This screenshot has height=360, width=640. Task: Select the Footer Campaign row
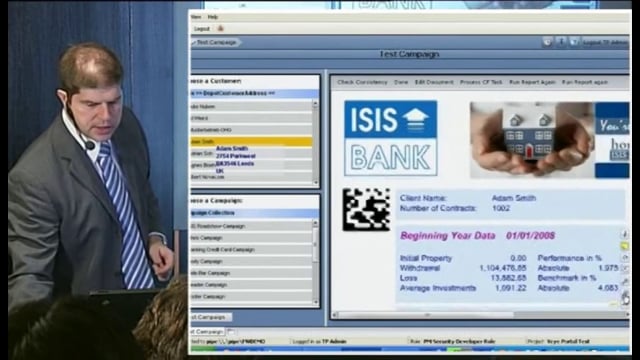pos(251,297)
